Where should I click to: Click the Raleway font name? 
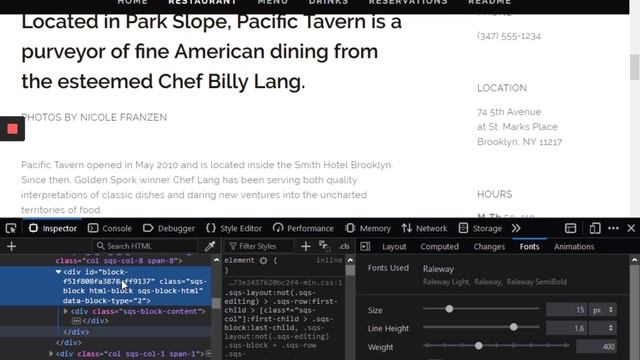pos(438,269)
